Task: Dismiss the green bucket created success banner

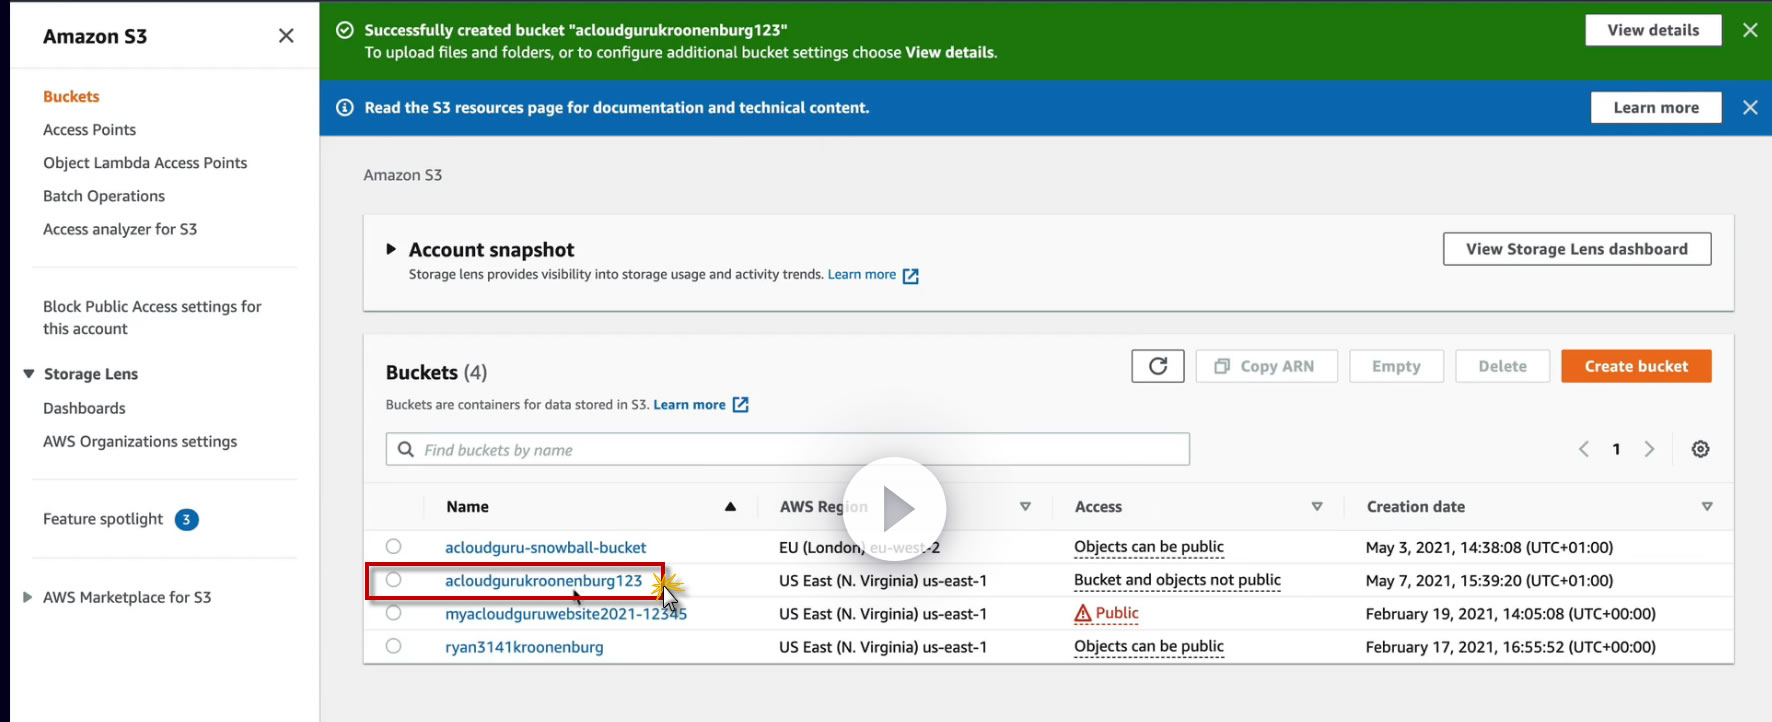Action: click(1750, 30)
